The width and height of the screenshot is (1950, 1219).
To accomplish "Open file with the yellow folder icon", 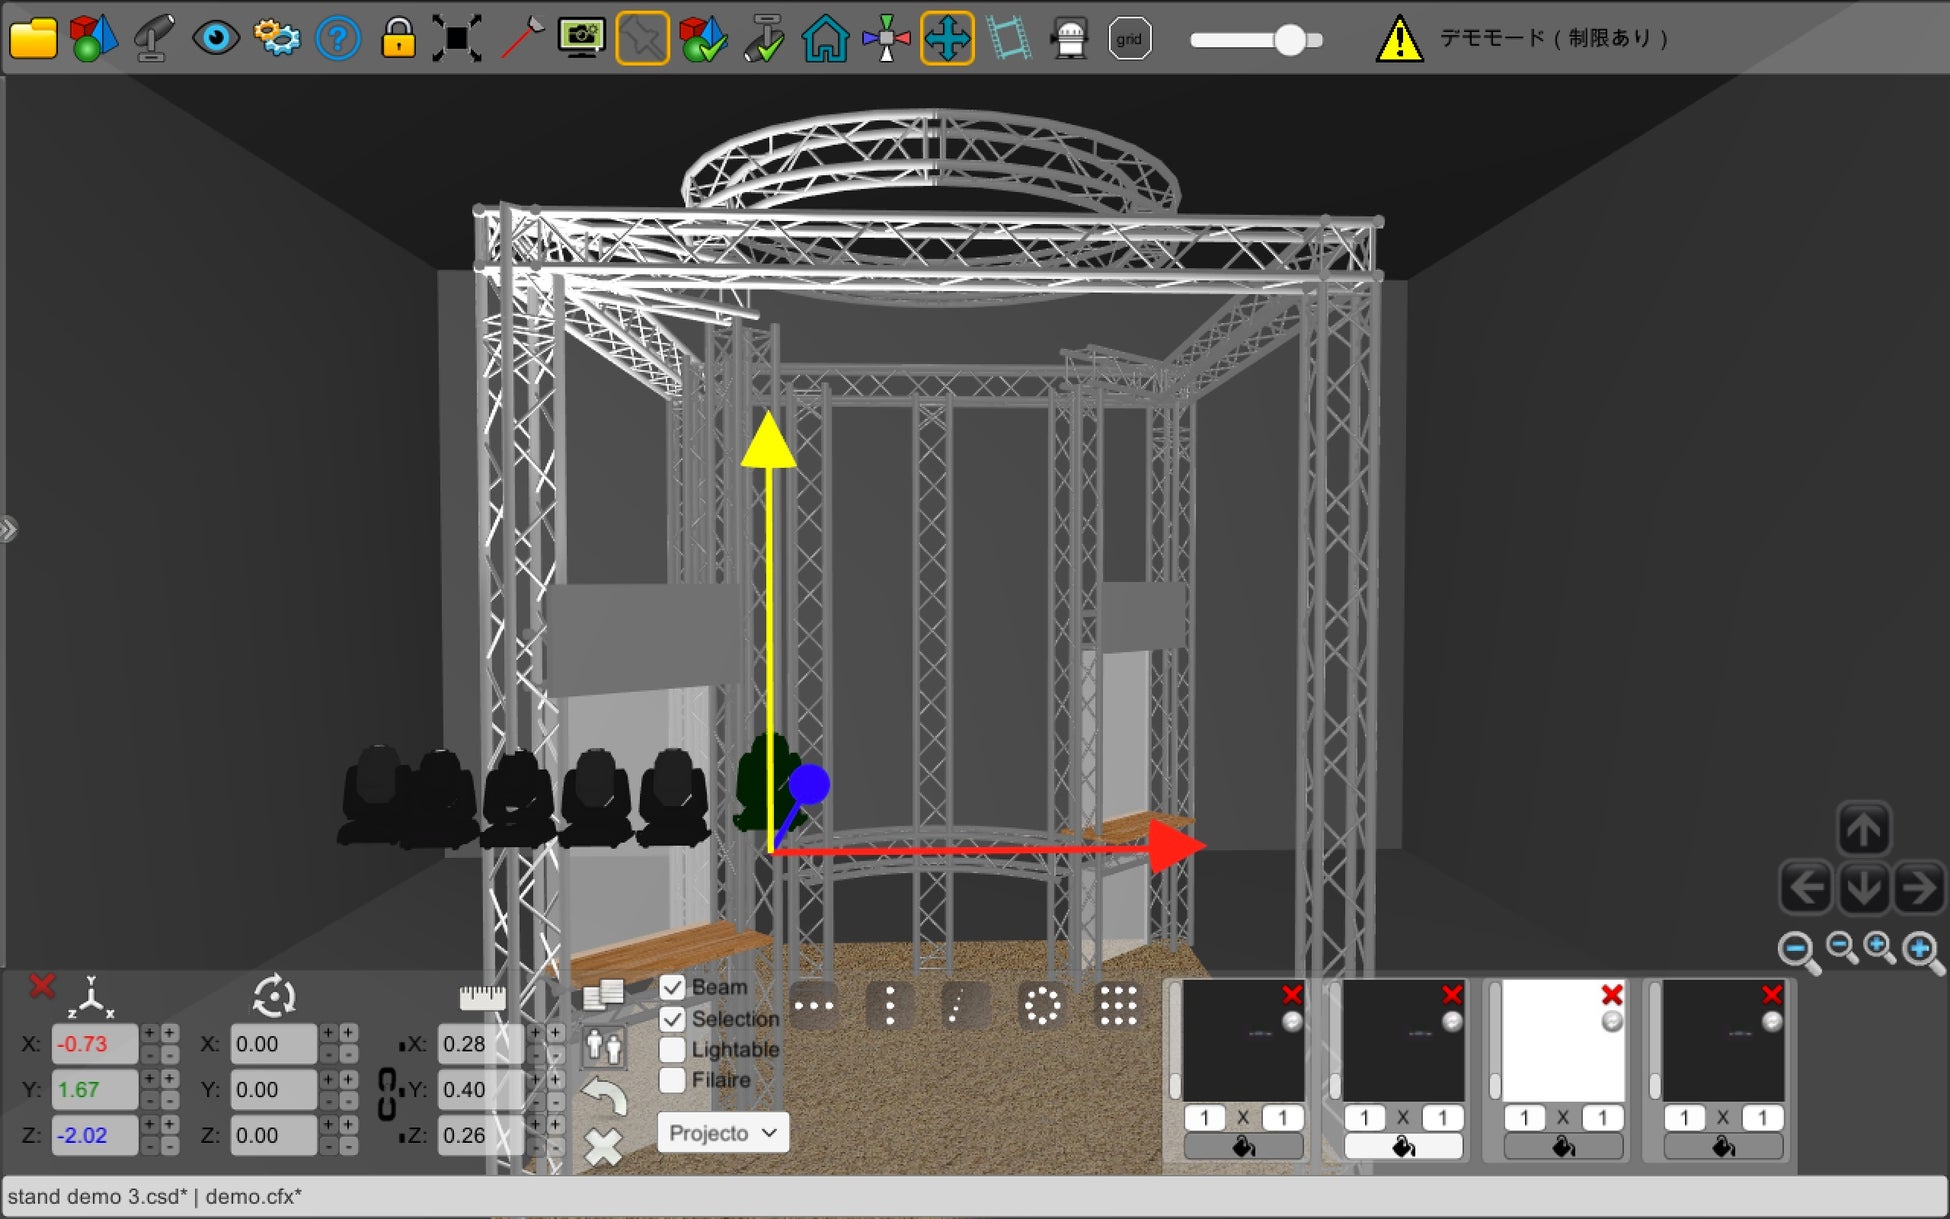I will (x=33, y=39).
